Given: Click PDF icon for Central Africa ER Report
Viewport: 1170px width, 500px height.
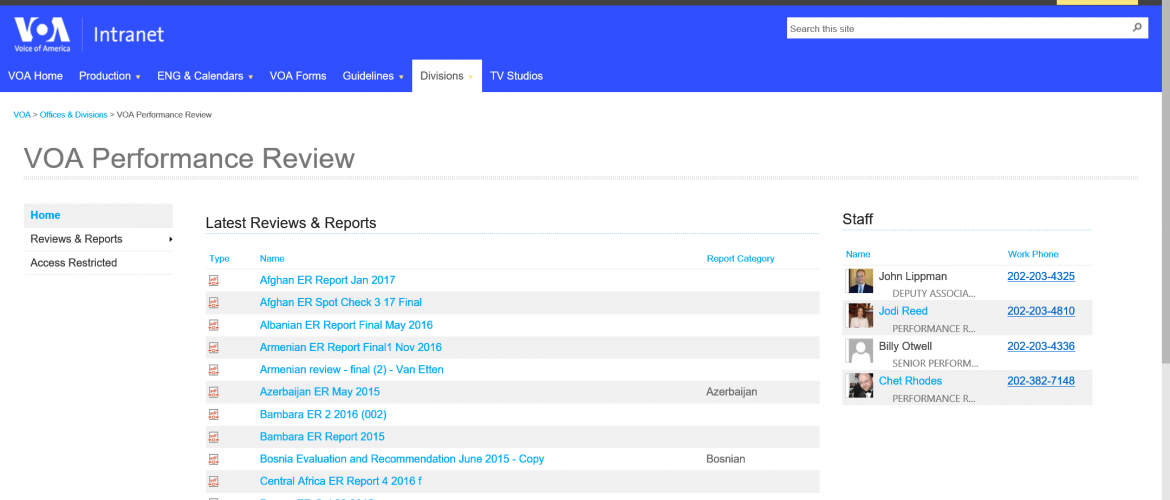Looking at the screenshot, I should [213, 481].
